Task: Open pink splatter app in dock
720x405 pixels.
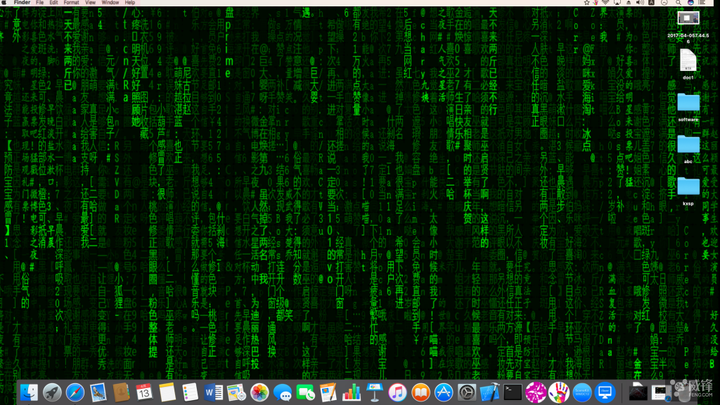Action: click(535, 393)
